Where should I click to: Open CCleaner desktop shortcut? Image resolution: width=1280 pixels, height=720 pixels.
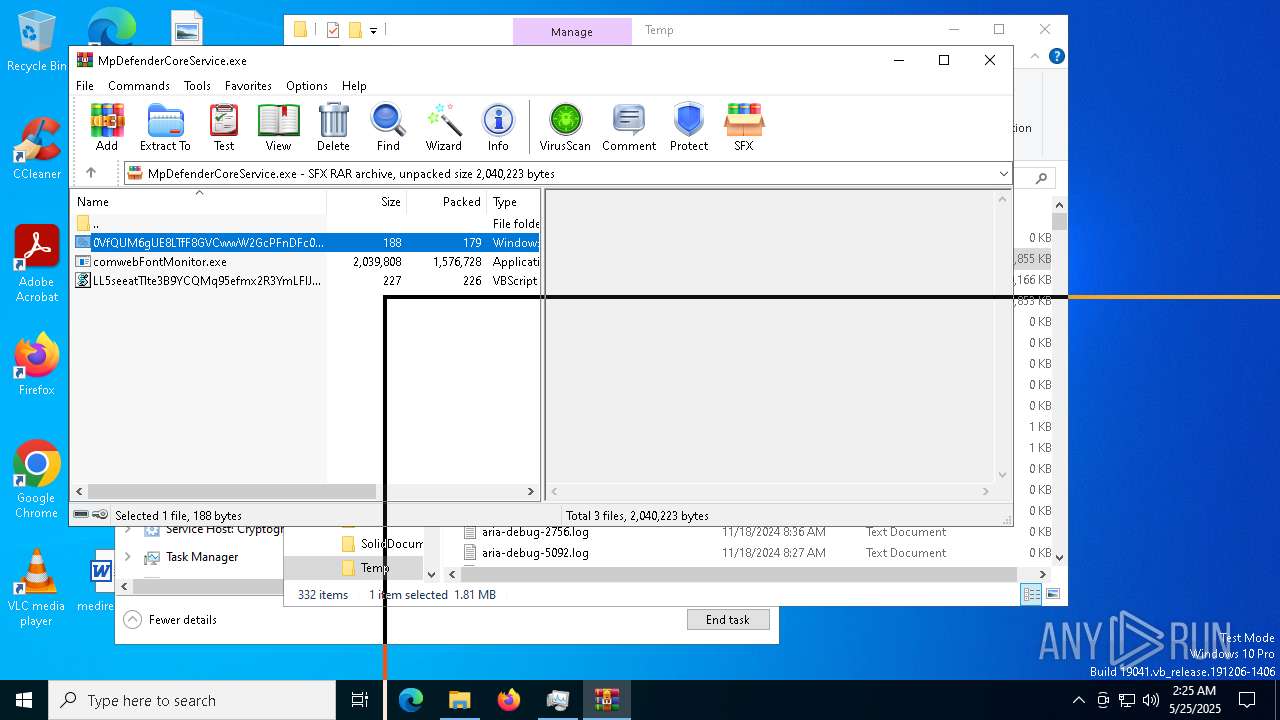pyautogui.click(x=37, y=148)
